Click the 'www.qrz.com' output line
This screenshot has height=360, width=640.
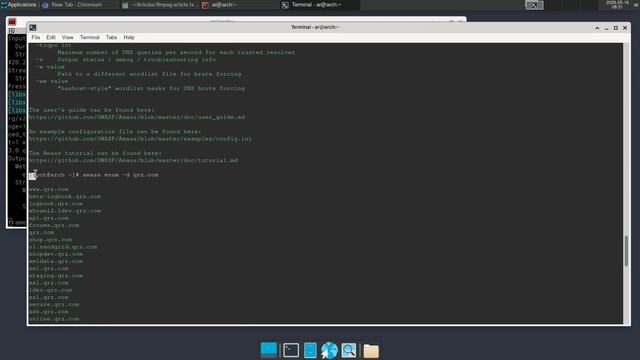tap(49, 189)
